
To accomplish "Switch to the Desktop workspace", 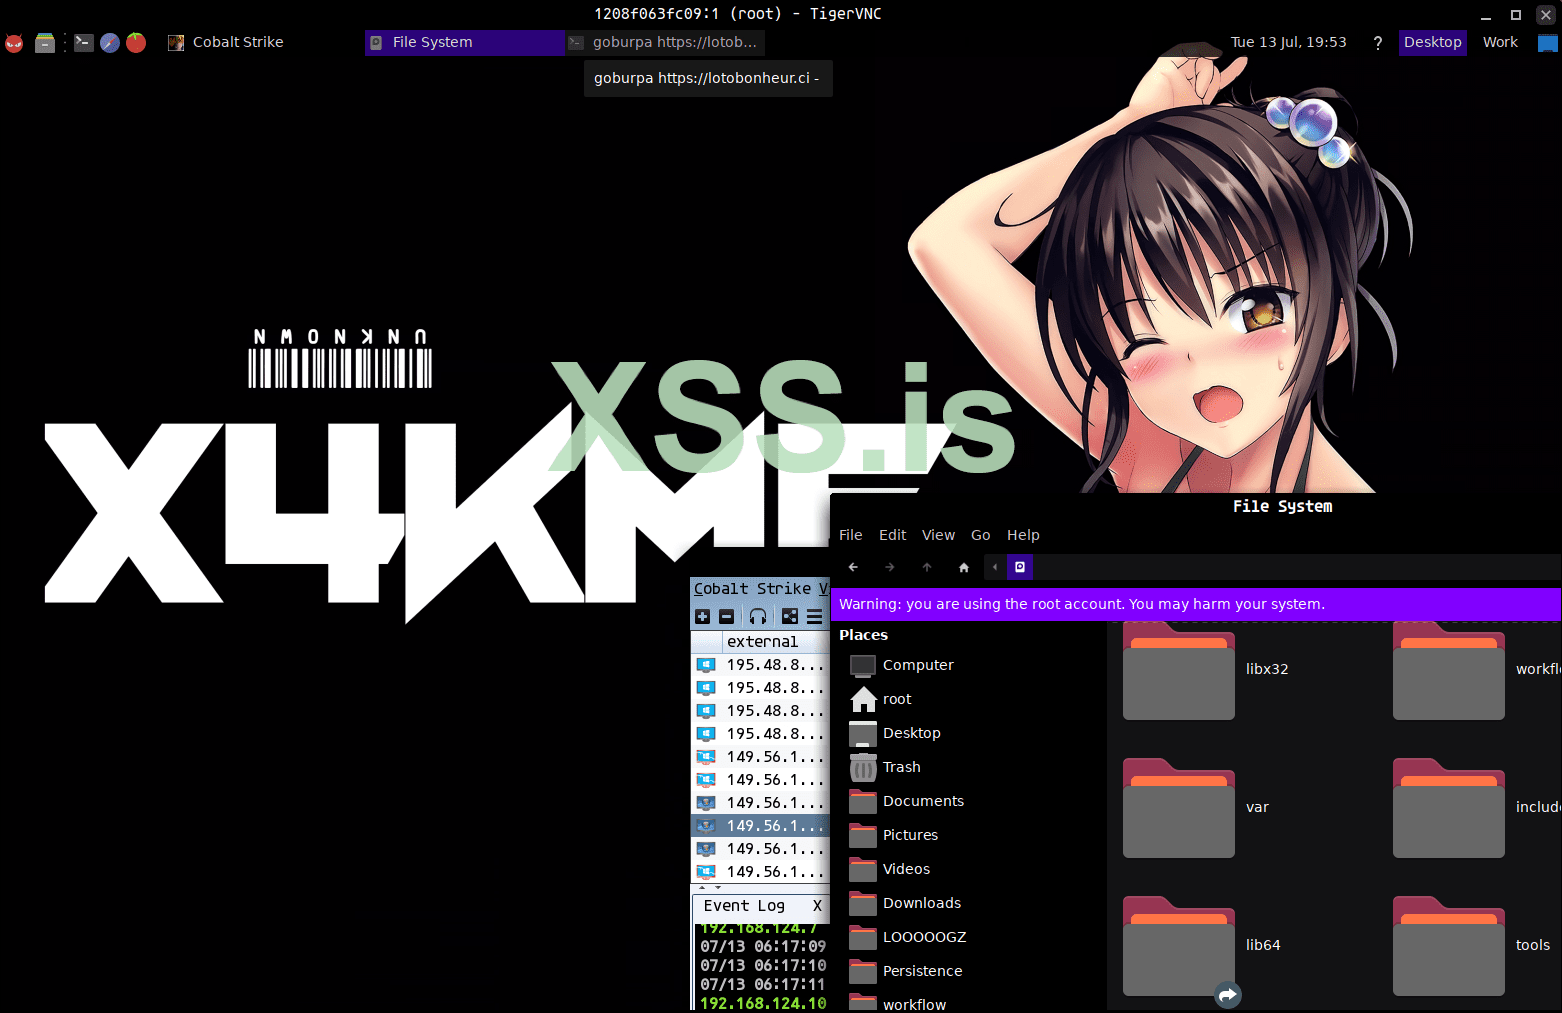I will pos(1432,42).
